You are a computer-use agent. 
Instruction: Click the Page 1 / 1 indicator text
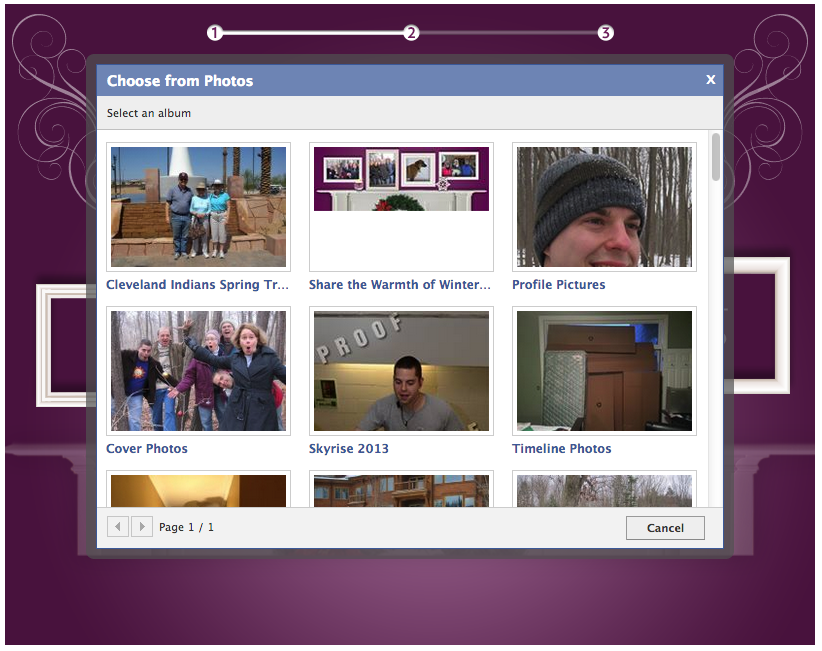click(x=186, y=527)
